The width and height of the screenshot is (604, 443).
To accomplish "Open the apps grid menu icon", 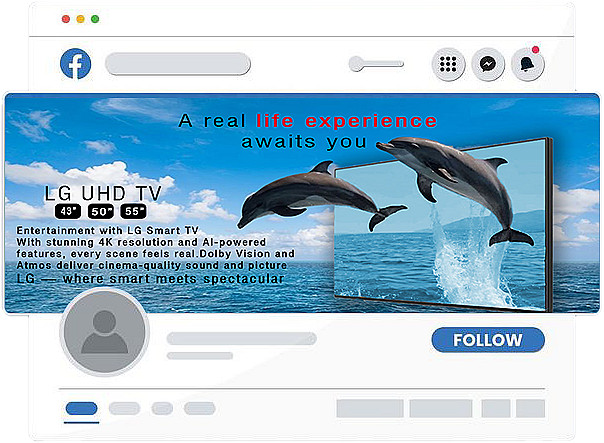I will (448, 64).
